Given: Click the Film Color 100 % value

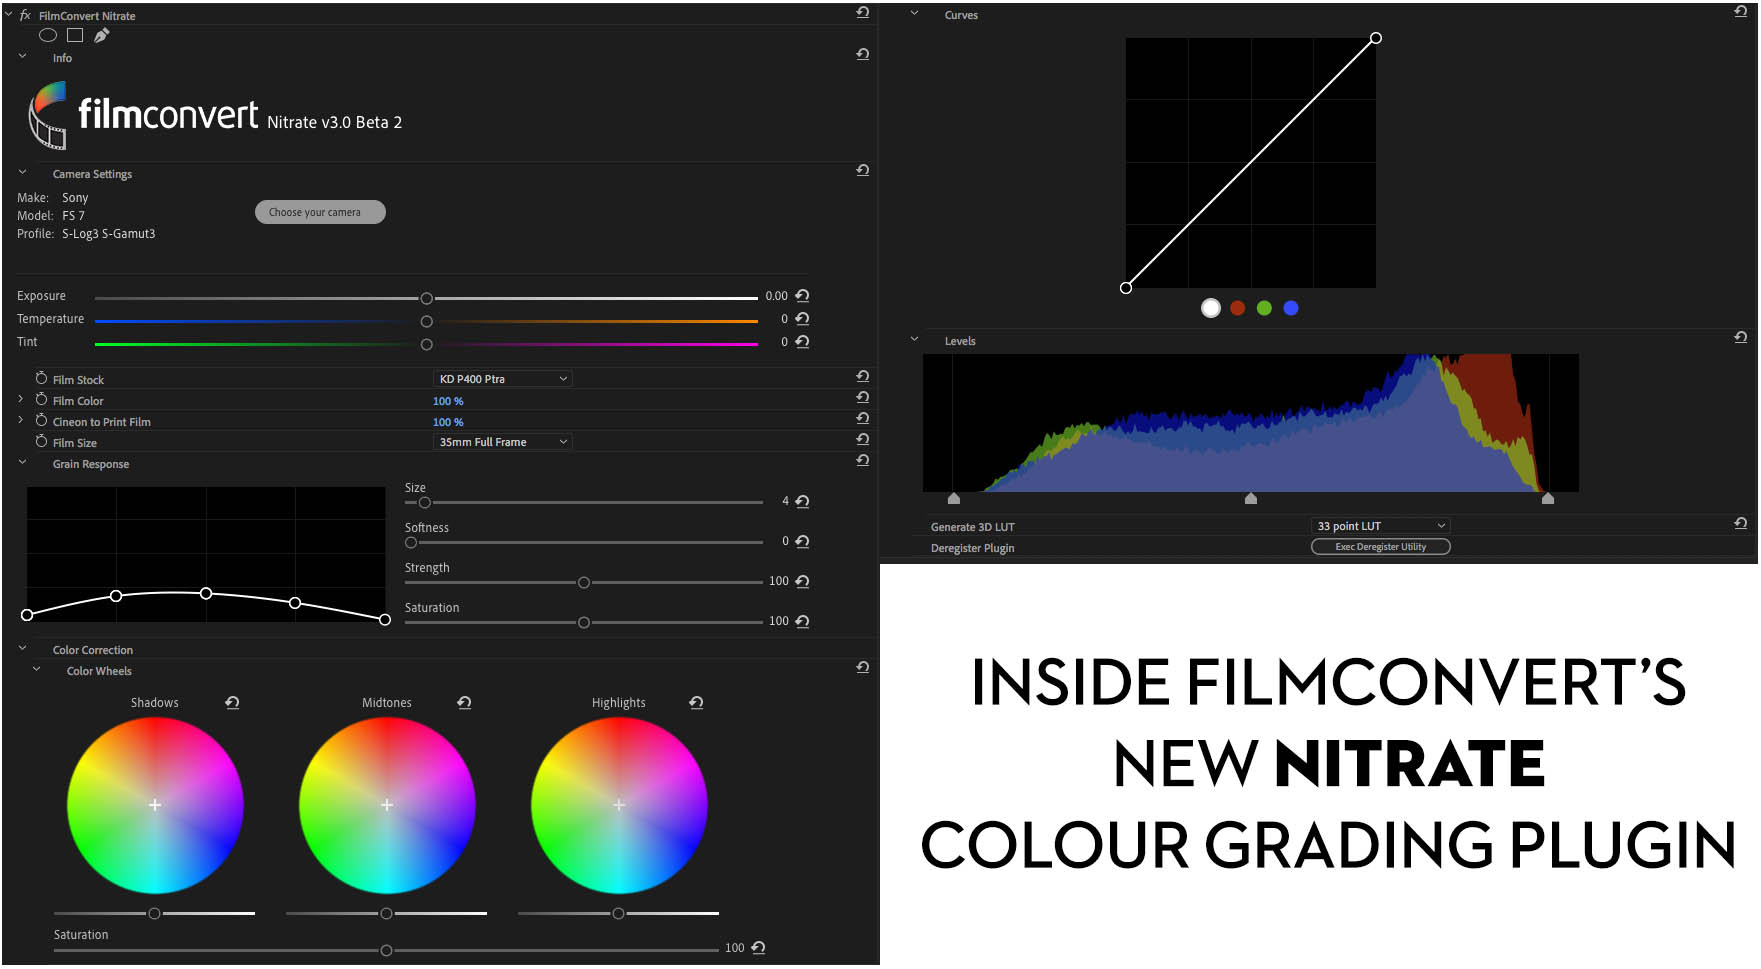Looking at the screenshot, I should (x=448, y=401).
